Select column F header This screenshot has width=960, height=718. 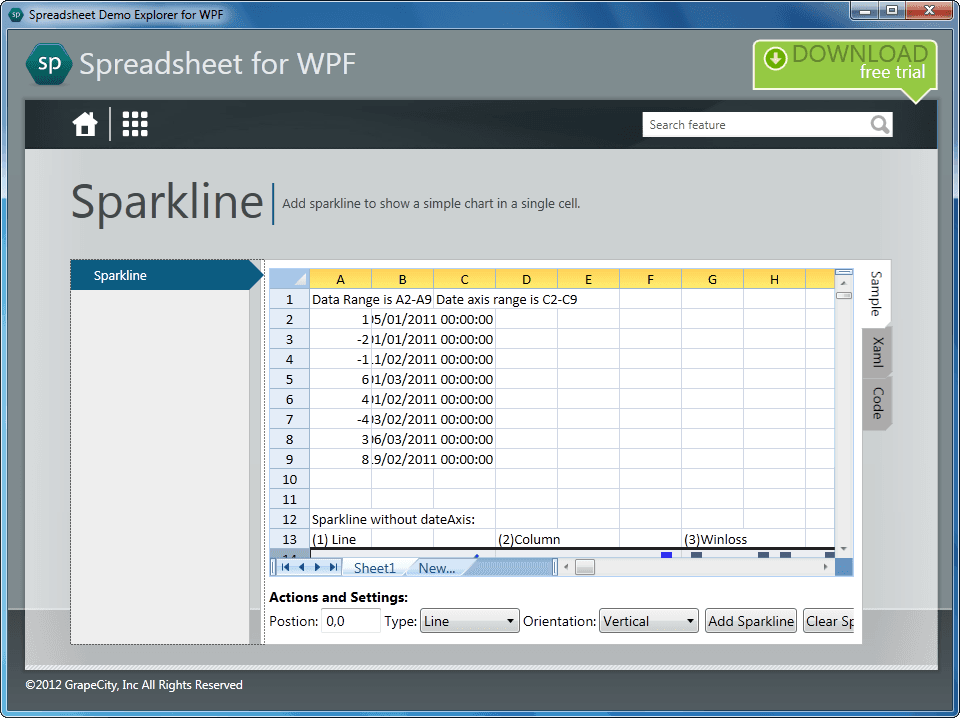[x=650, y=280]
